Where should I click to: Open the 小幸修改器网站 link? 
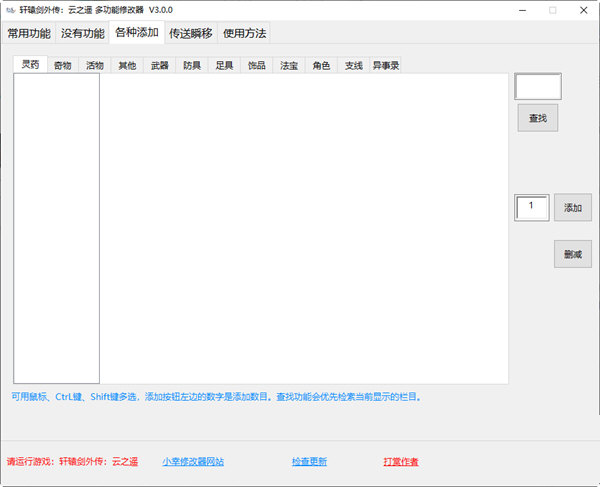point(193,462)
